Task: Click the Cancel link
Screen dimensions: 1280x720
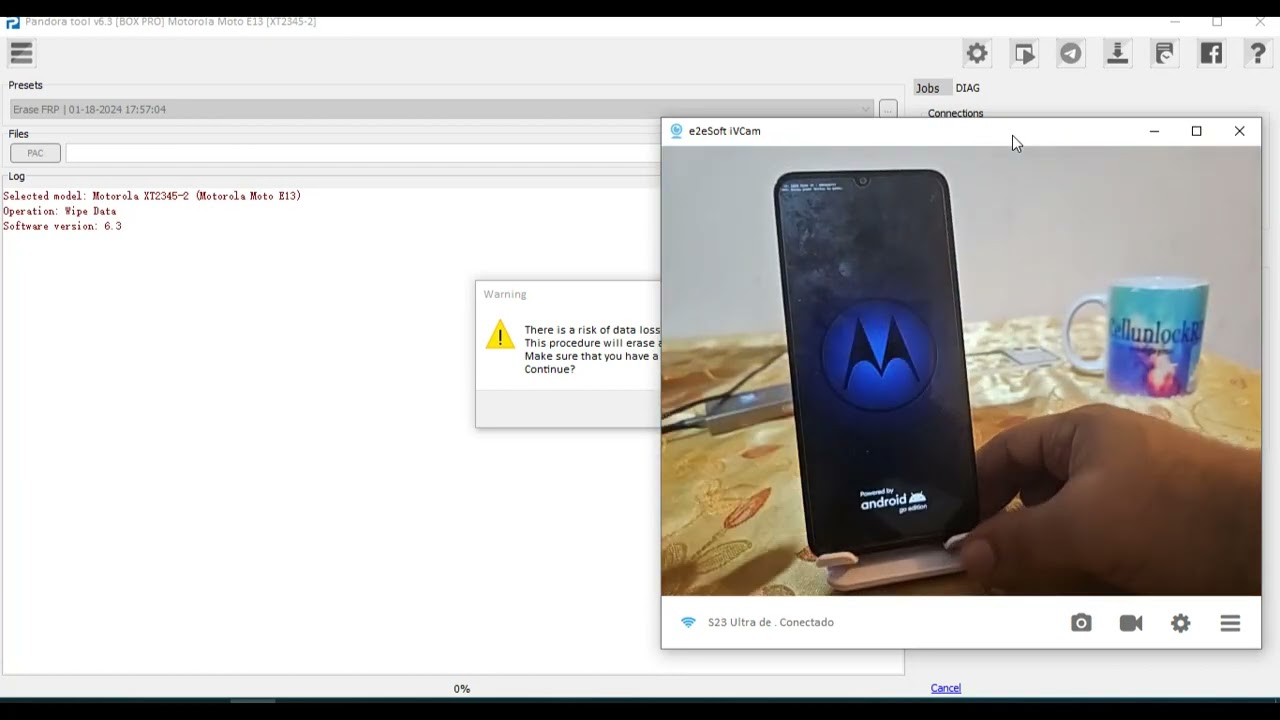Action: coord(946,688)
